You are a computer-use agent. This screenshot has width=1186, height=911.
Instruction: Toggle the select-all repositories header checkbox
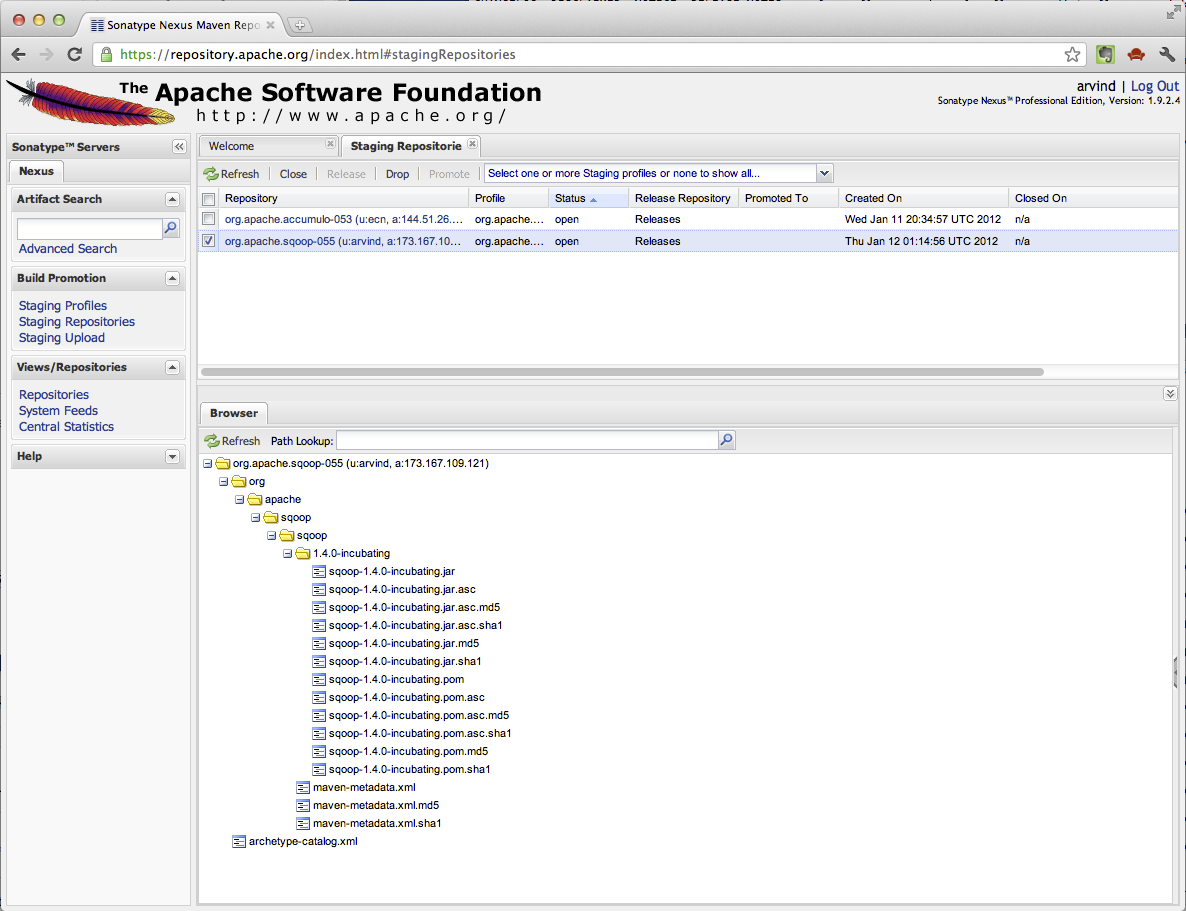click(x=209, y=200)
